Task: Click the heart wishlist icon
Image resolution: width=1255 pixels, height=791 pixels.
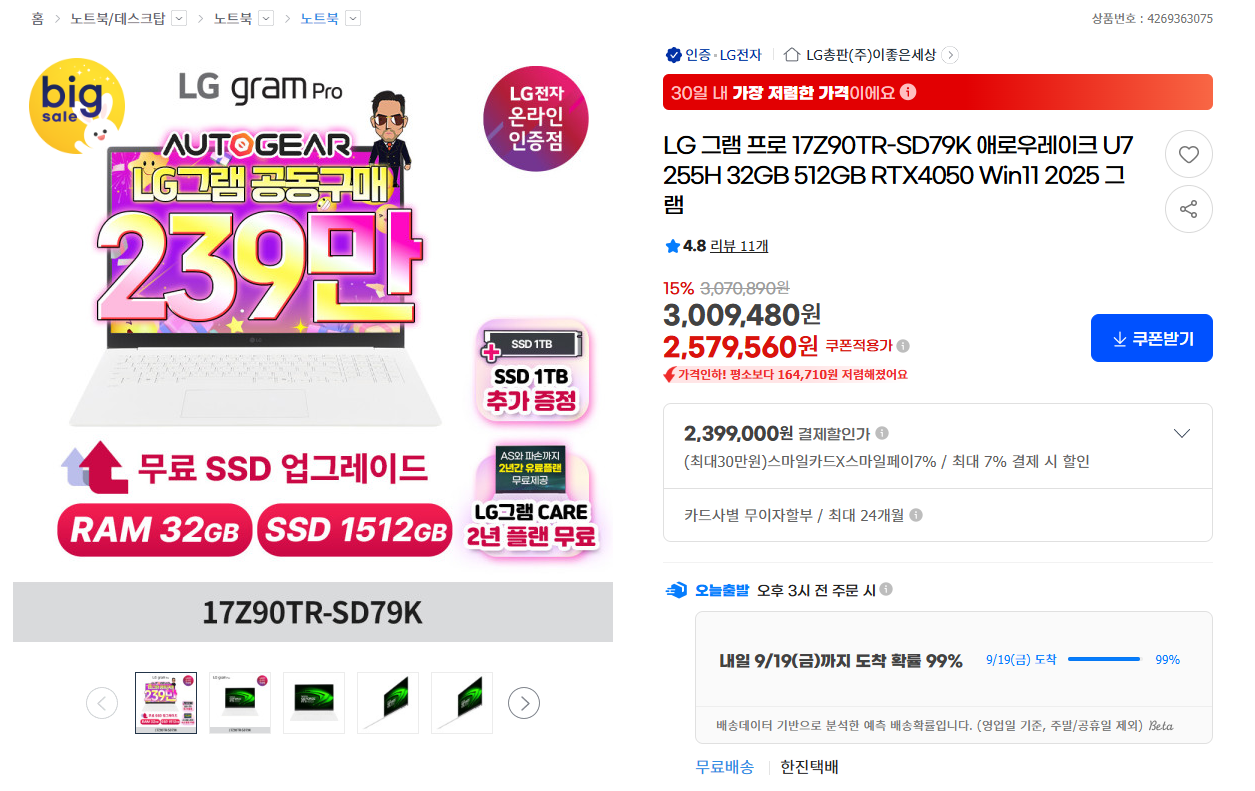Action: point(1189,155)
